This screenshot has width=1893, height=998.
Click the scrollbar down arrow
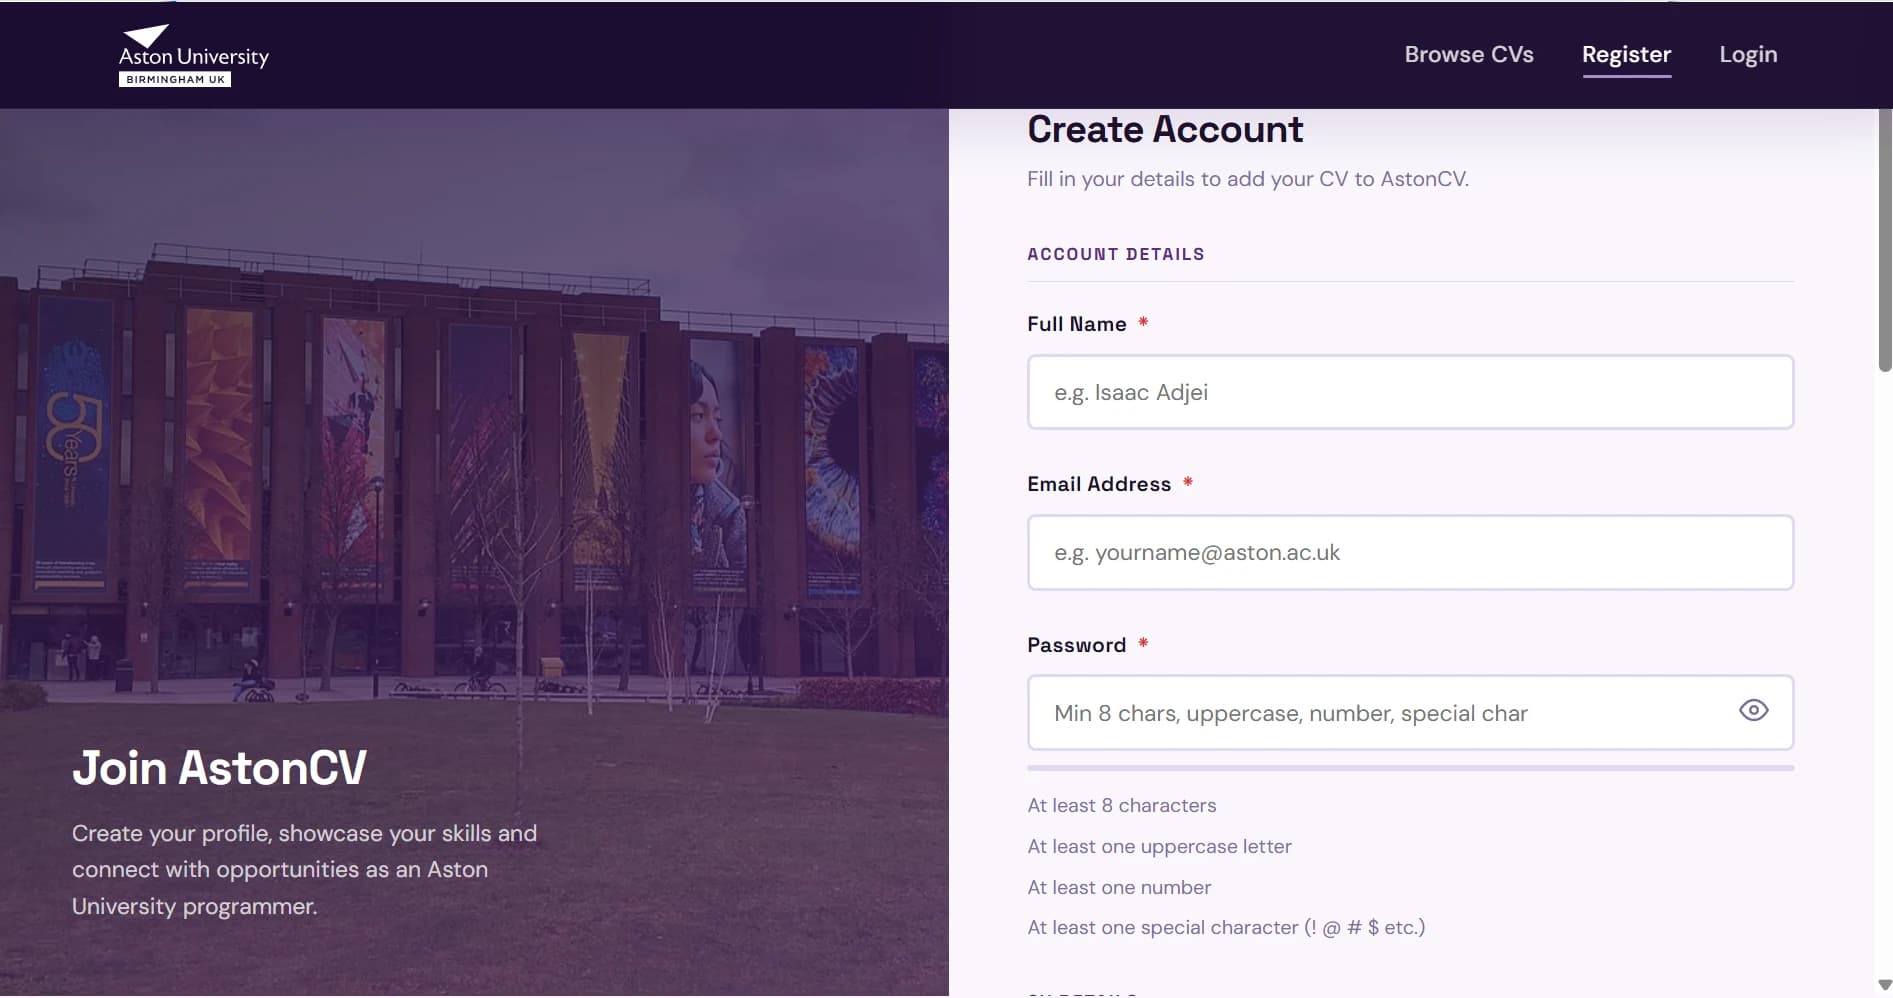click(x=1885, y=986)
